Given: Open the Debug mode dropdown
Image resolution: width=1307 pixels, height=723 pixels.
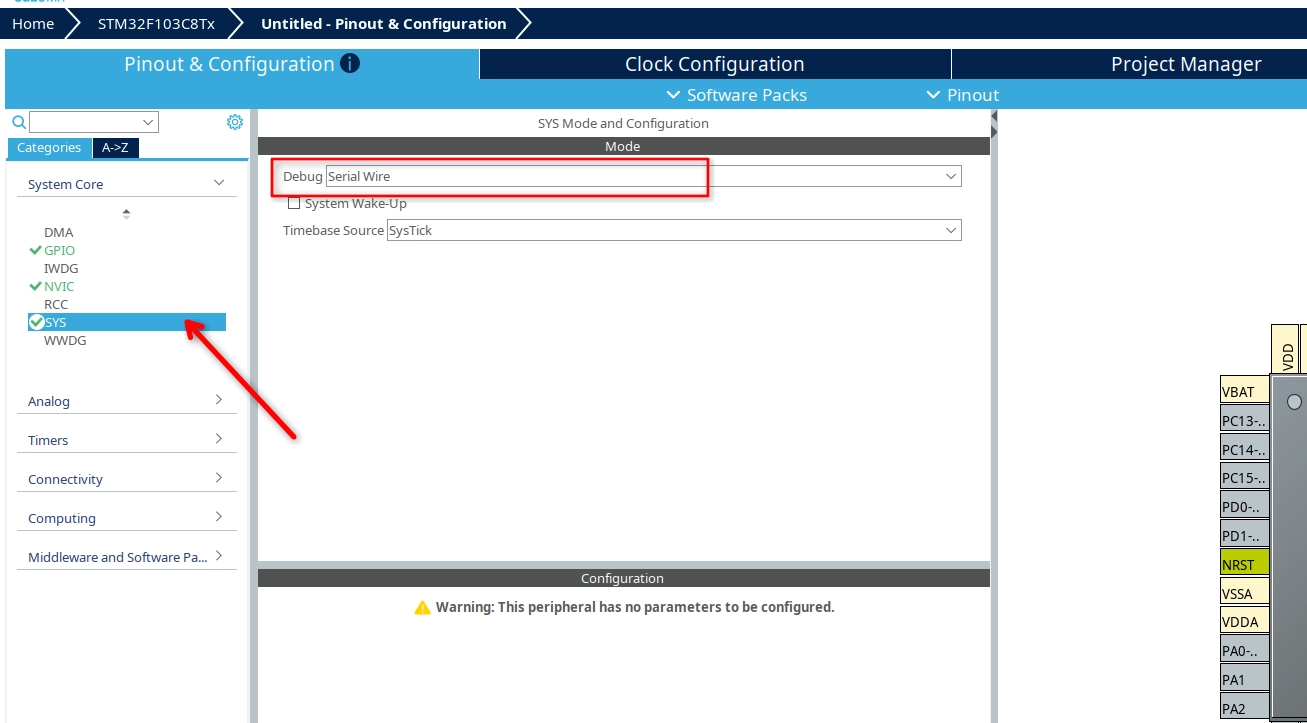Looking at the screenshot, I should (643, 176).
